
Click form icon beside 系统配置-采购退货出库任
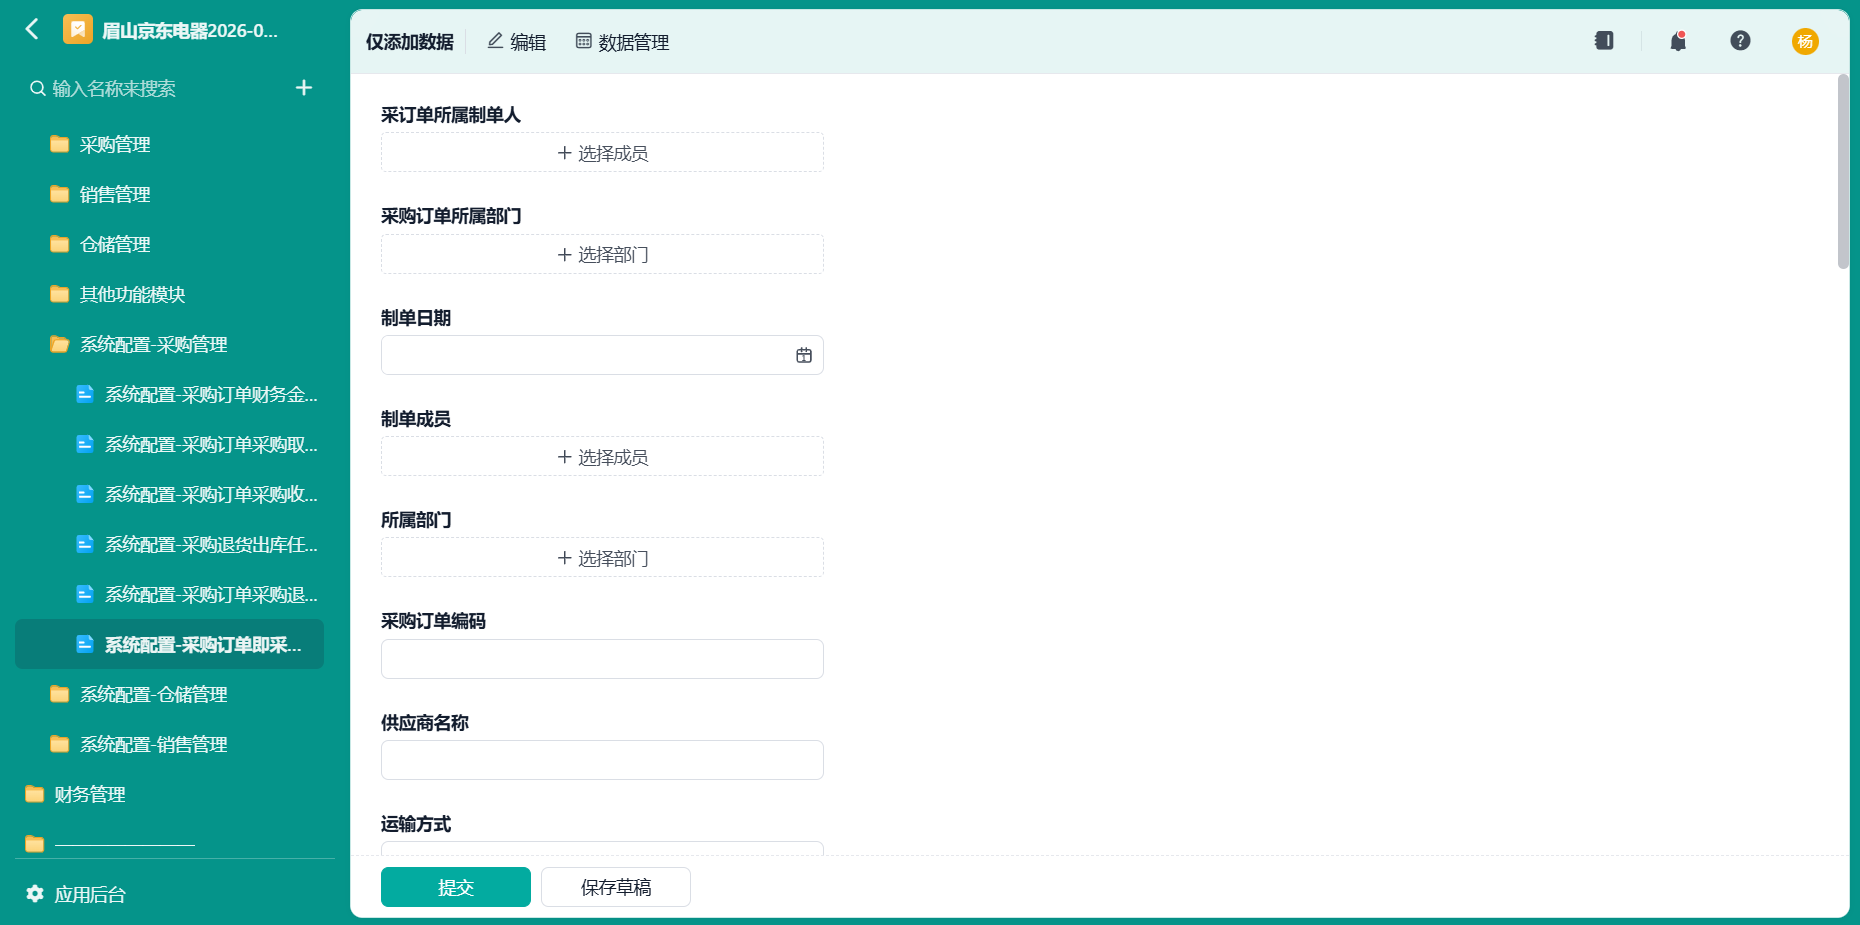coord(85,544)
